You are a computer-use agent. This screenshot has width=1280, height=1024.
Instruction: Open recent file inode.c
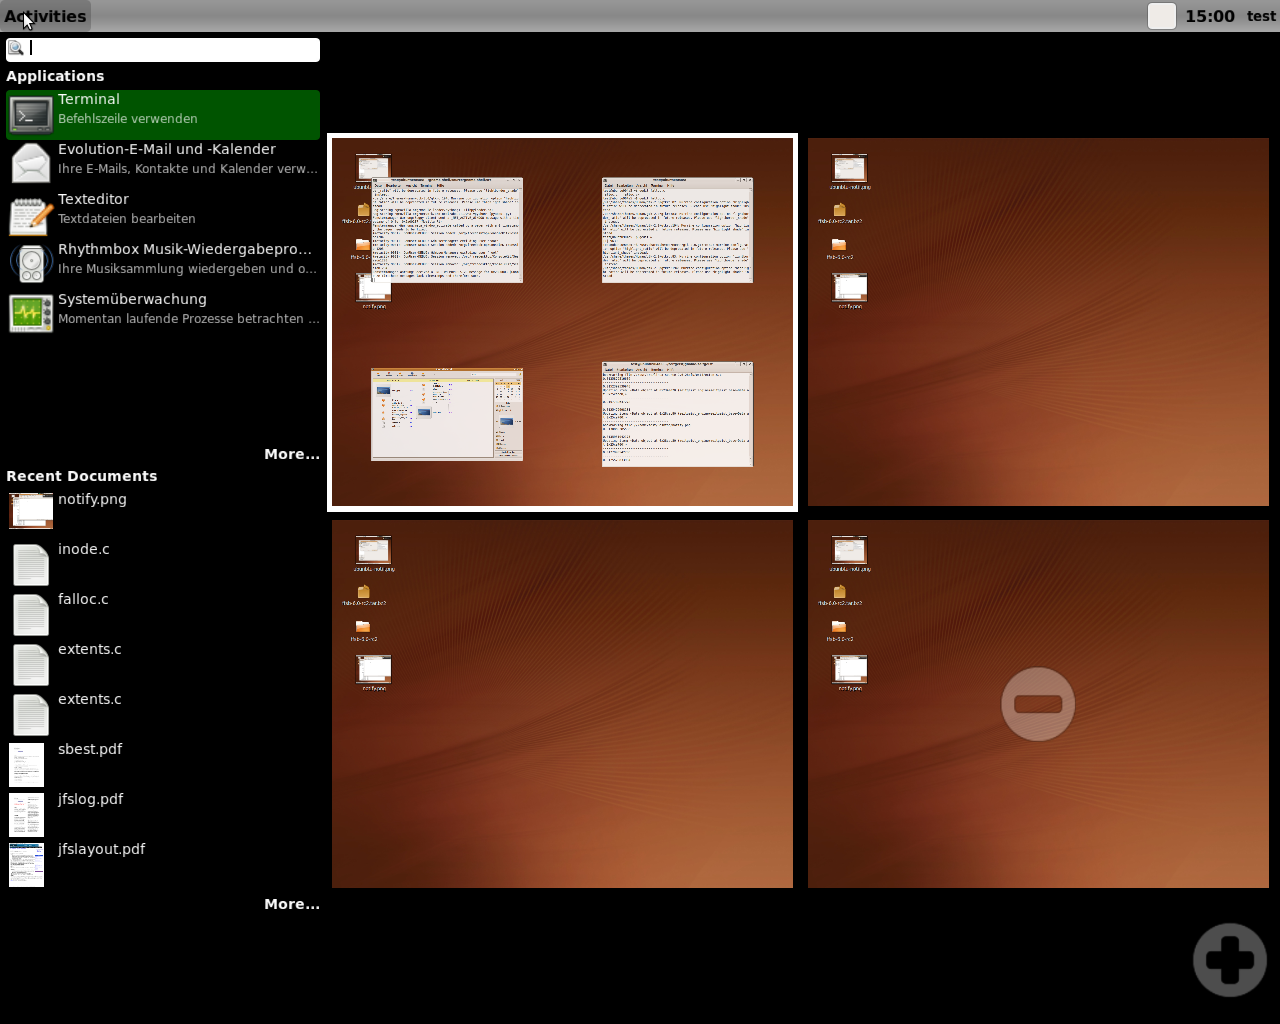pyautogui.click(x=163, y=565)
